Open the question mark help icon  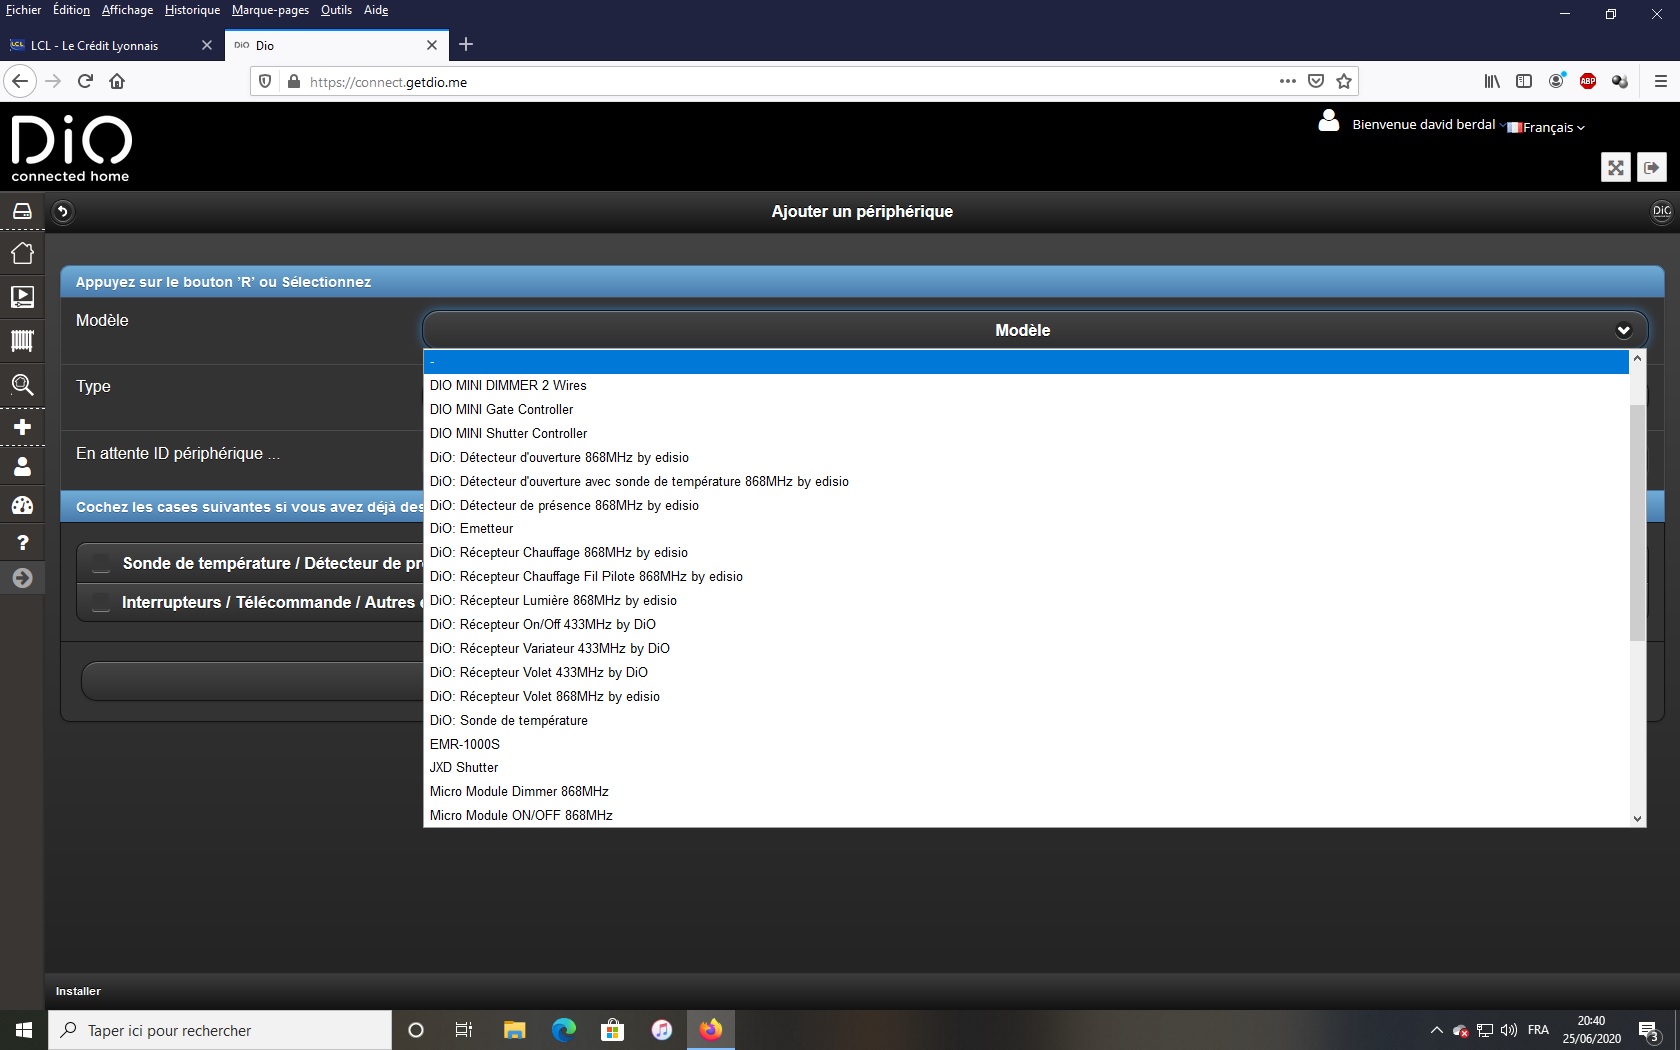tap(22, 543)
